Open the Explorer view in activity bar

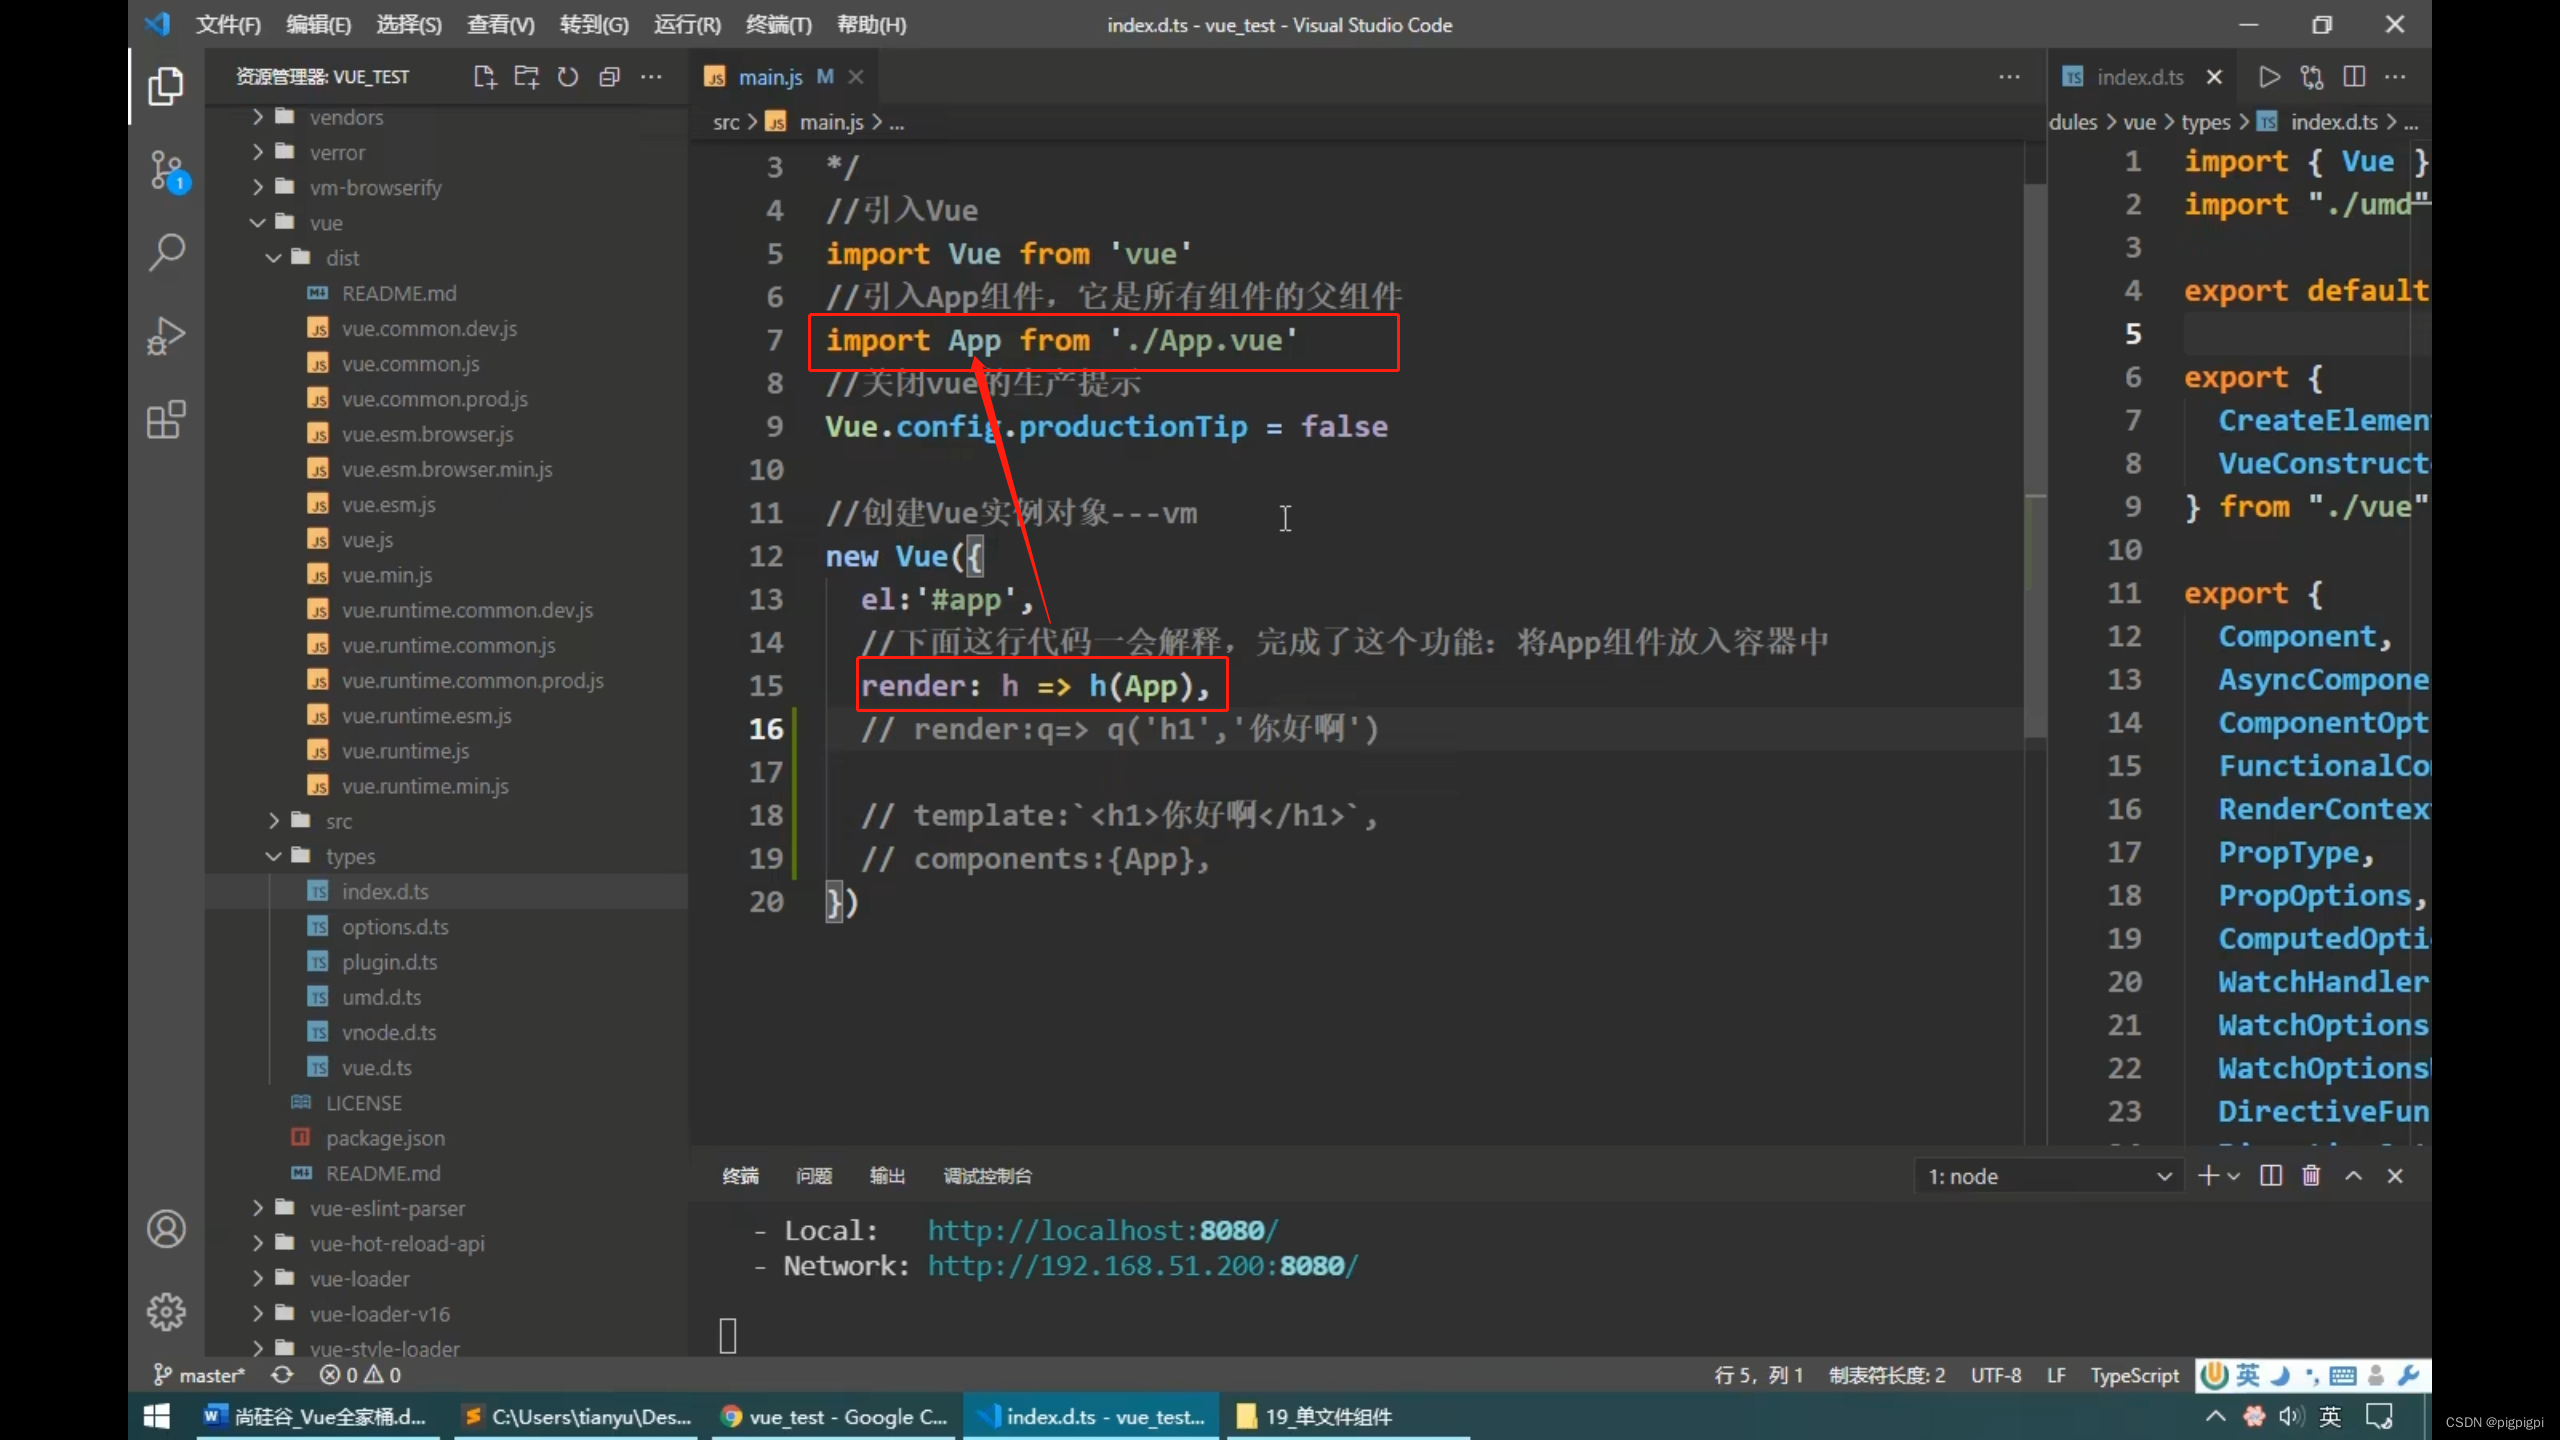point(166,86)
